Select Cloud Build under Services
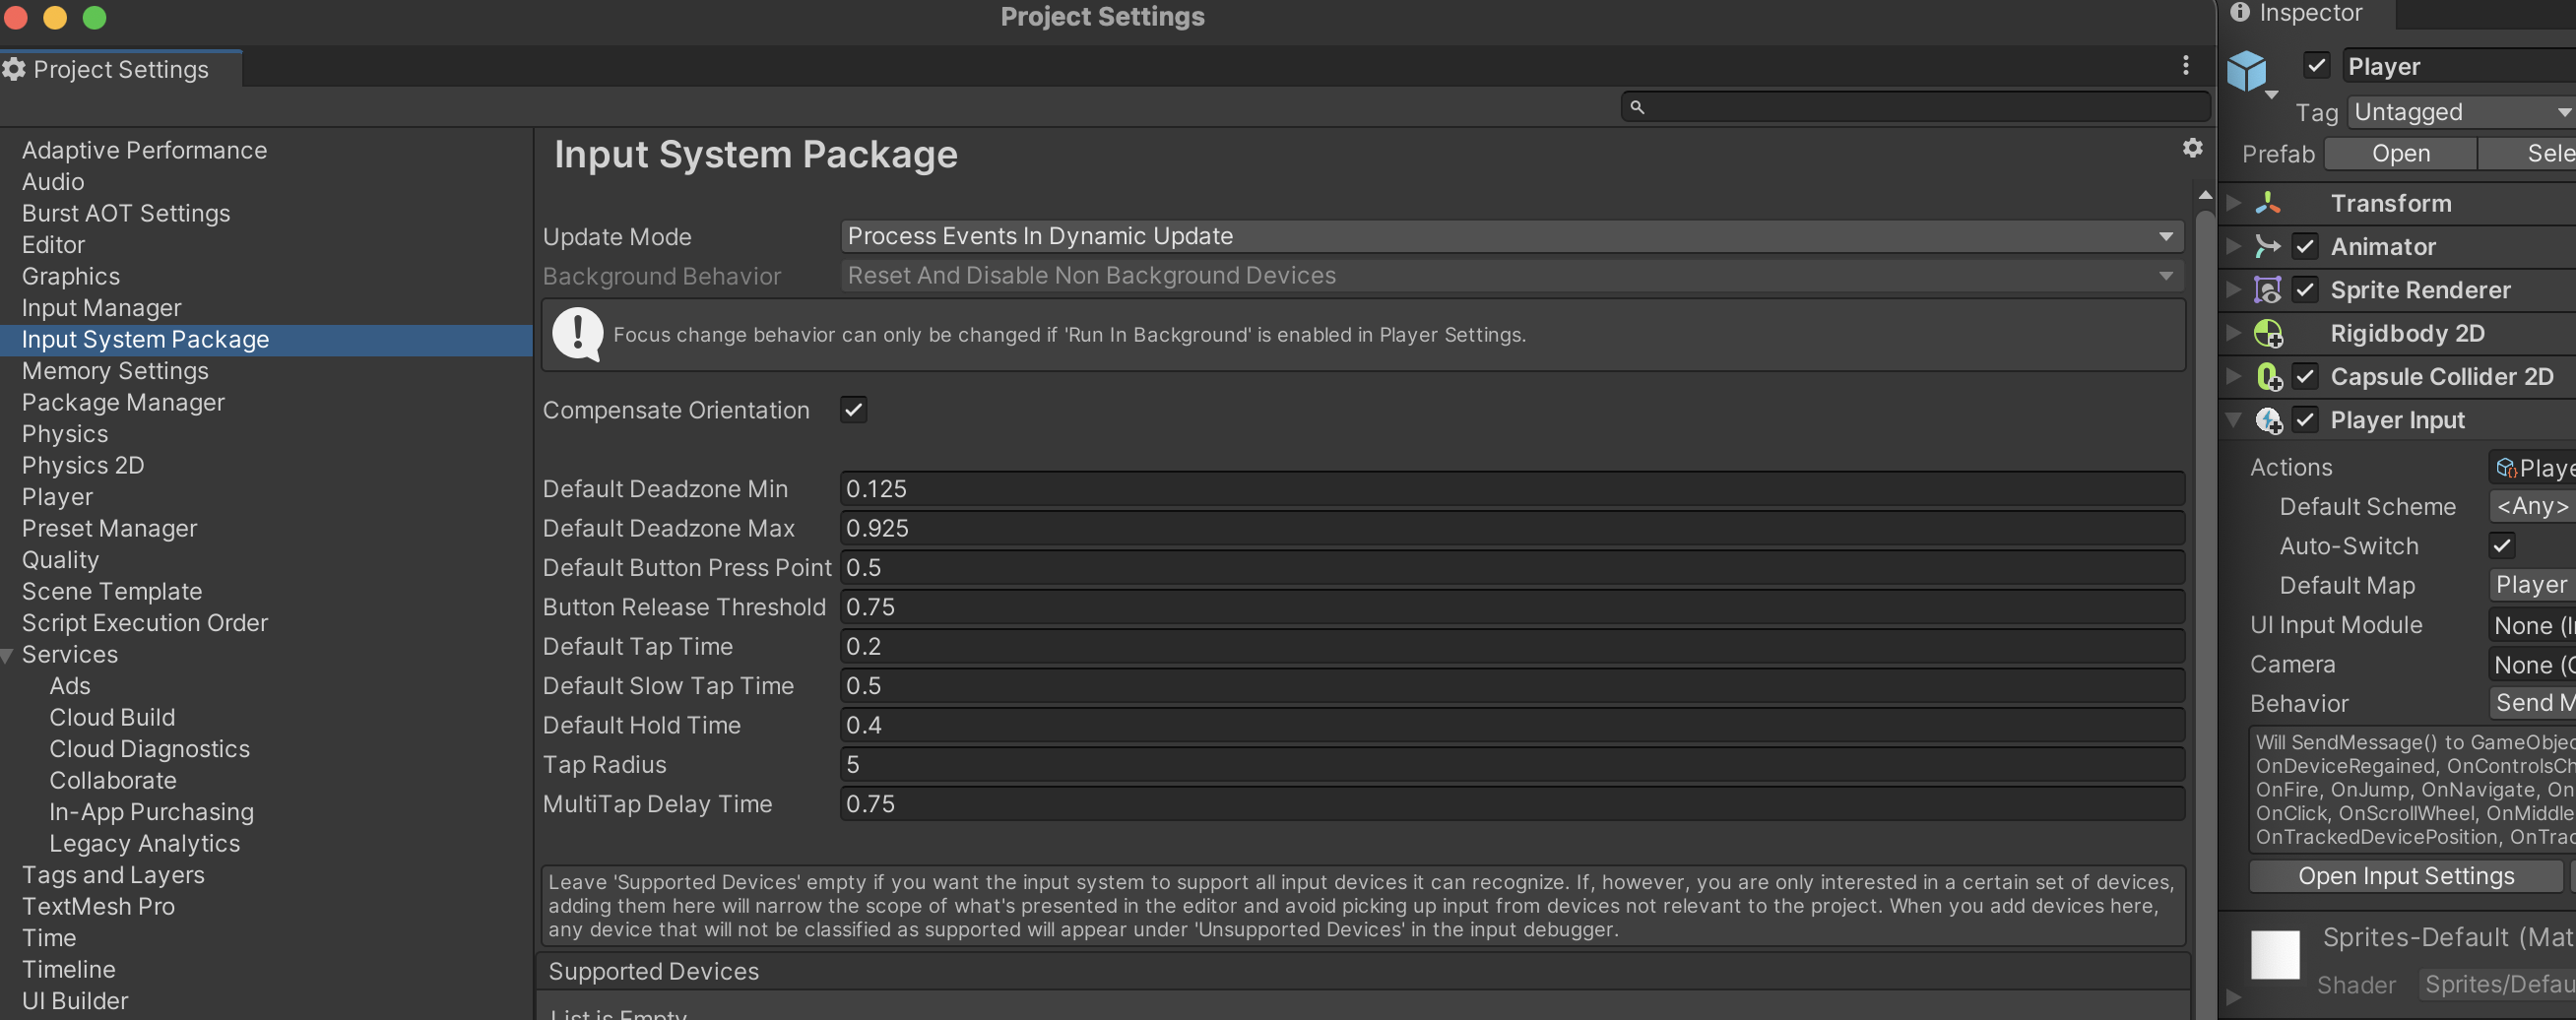The width and height of the screenshot is (2576, 1020). tap(112, 717)
